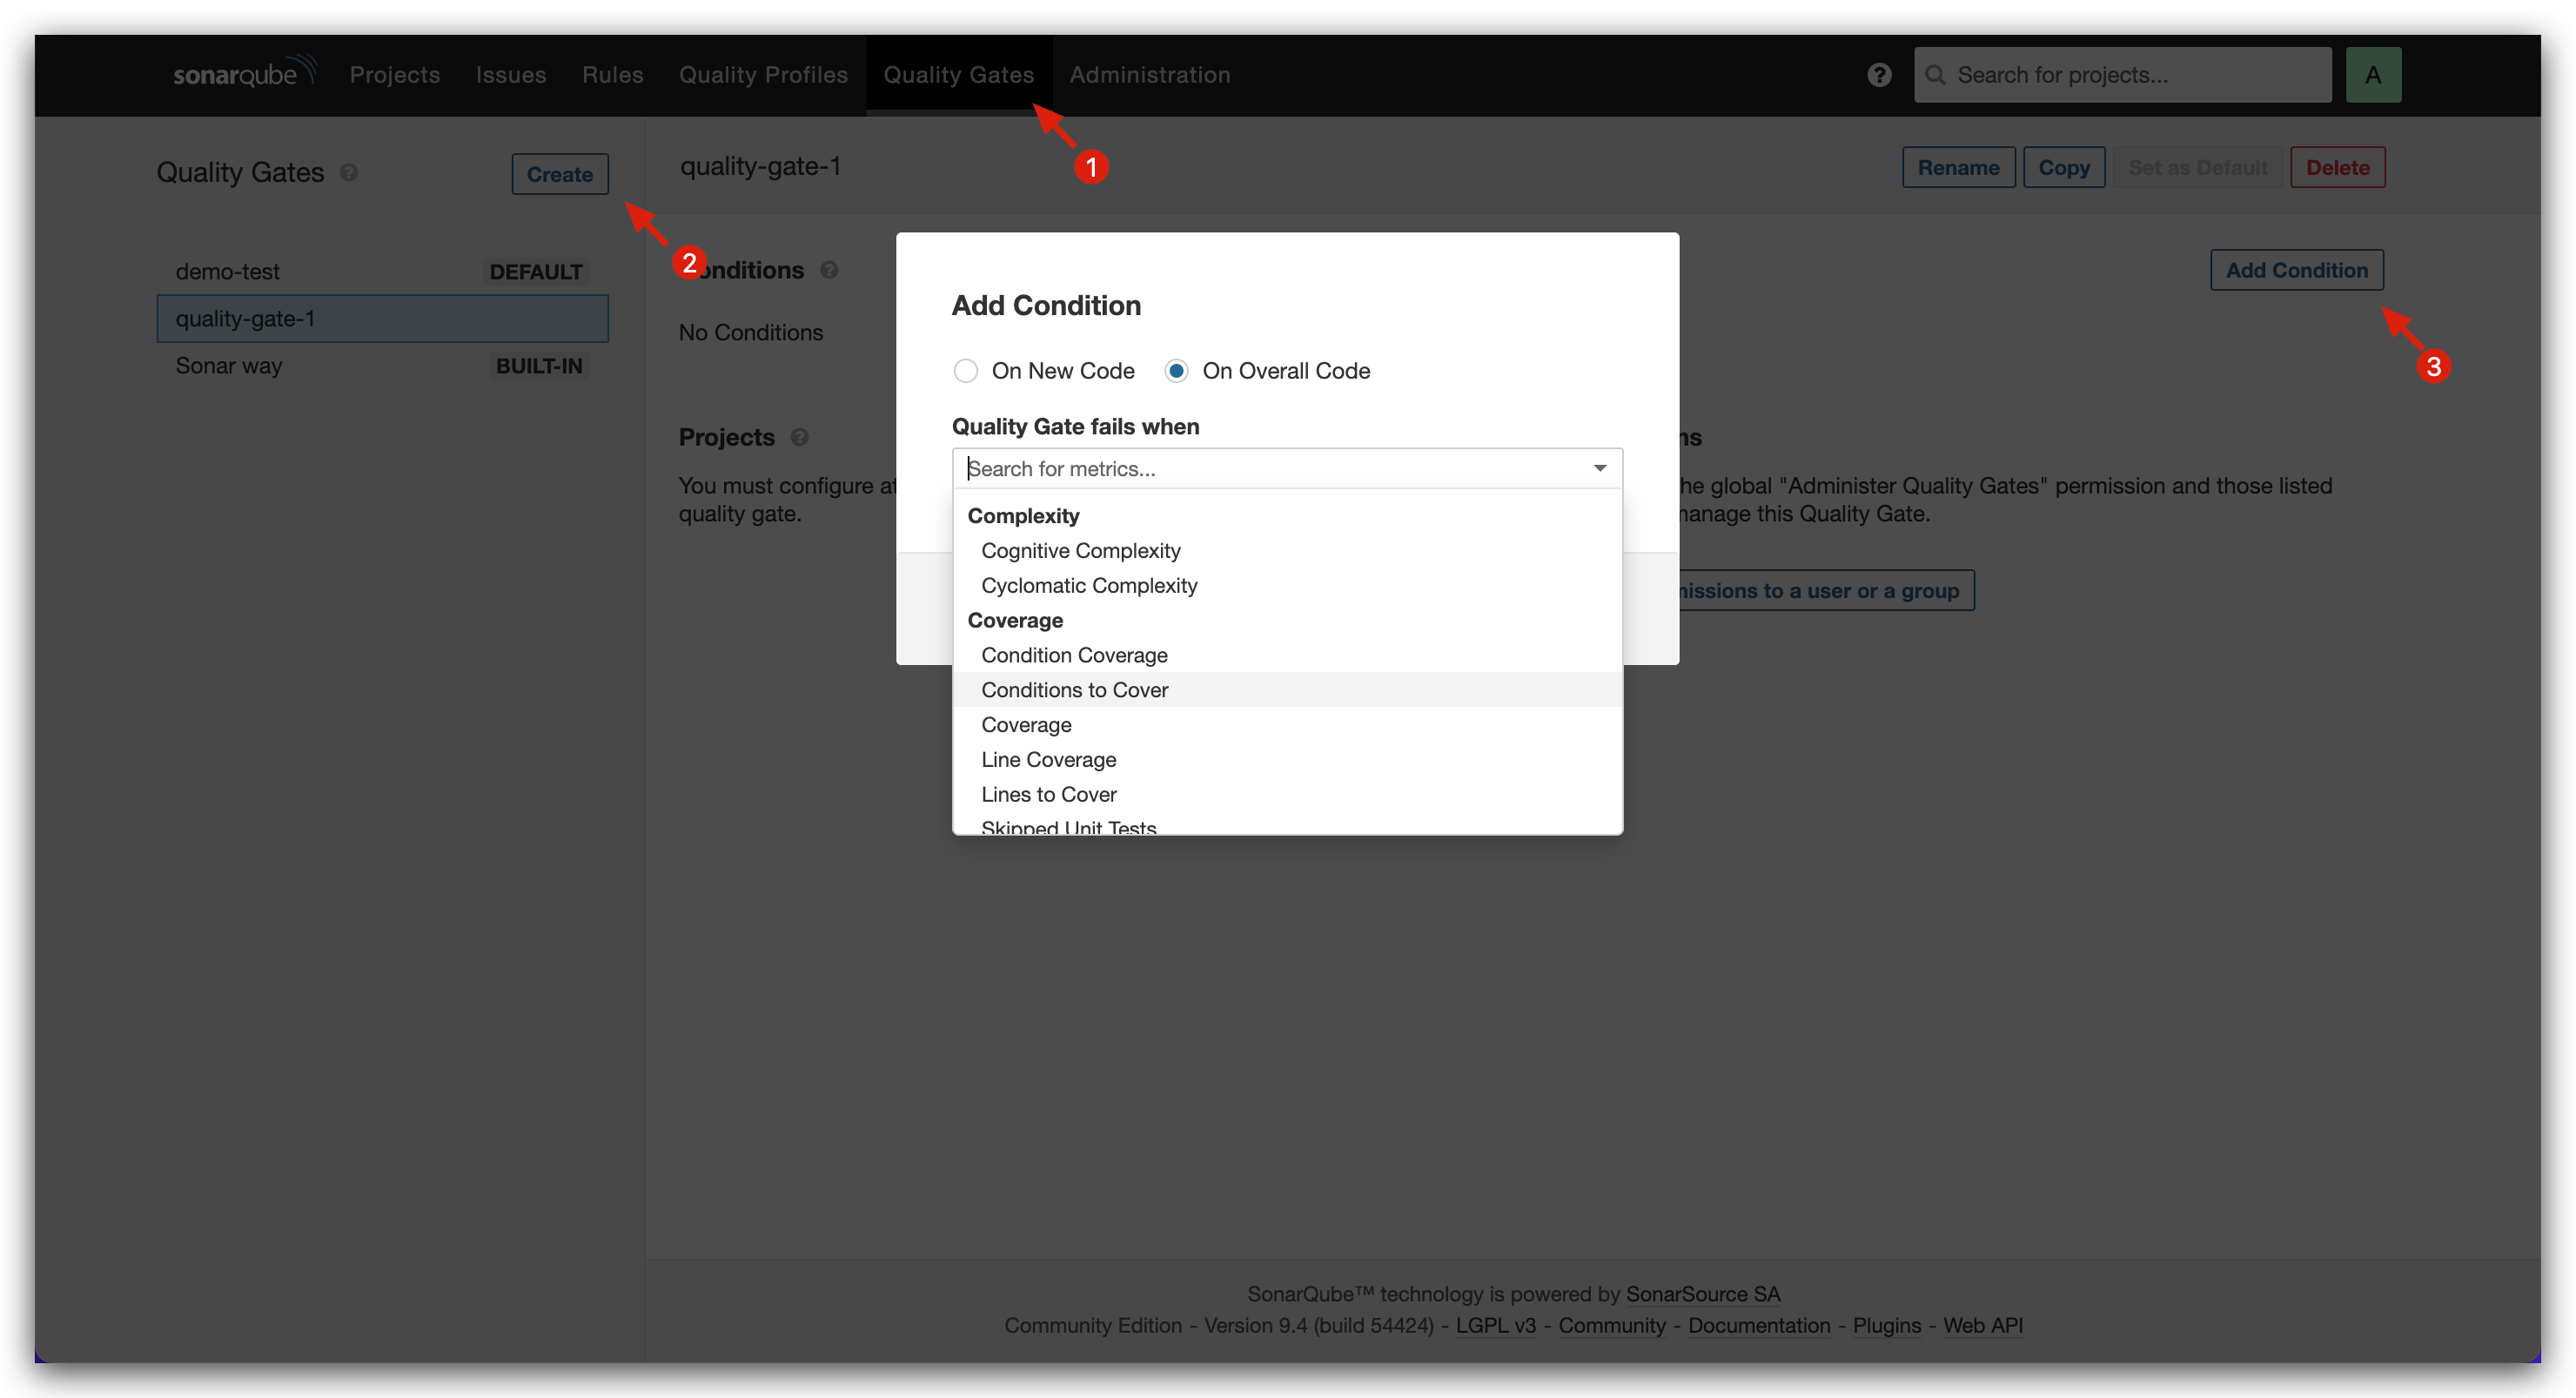Open the LGPL v3 link
The image size is (2576, 1398).
[1495, 1324]
